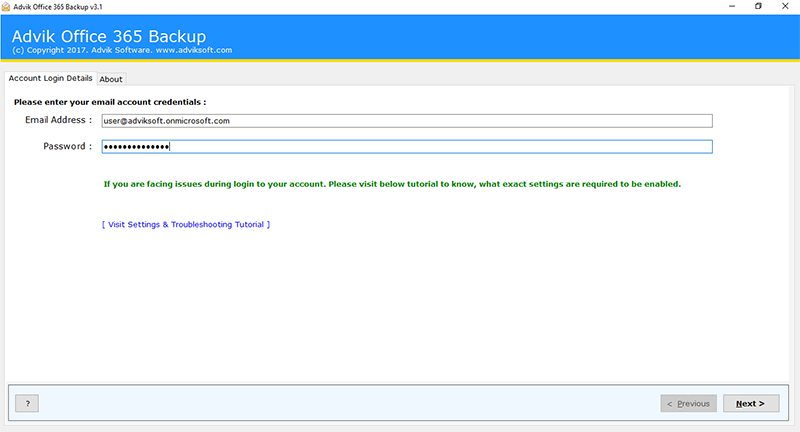800x432 pixels.
Task: Open the Account Login Details tab
Action: click(x=50, y=78)
